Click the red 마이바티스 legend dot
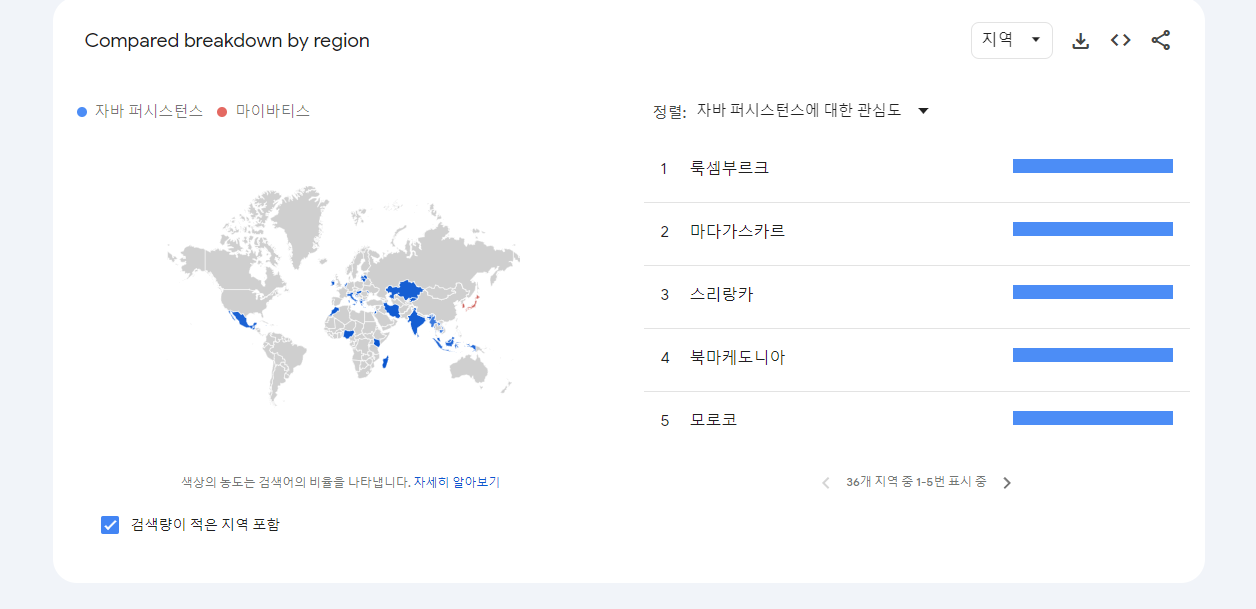This screenshot has height=609, width=1256. point(222,112)
